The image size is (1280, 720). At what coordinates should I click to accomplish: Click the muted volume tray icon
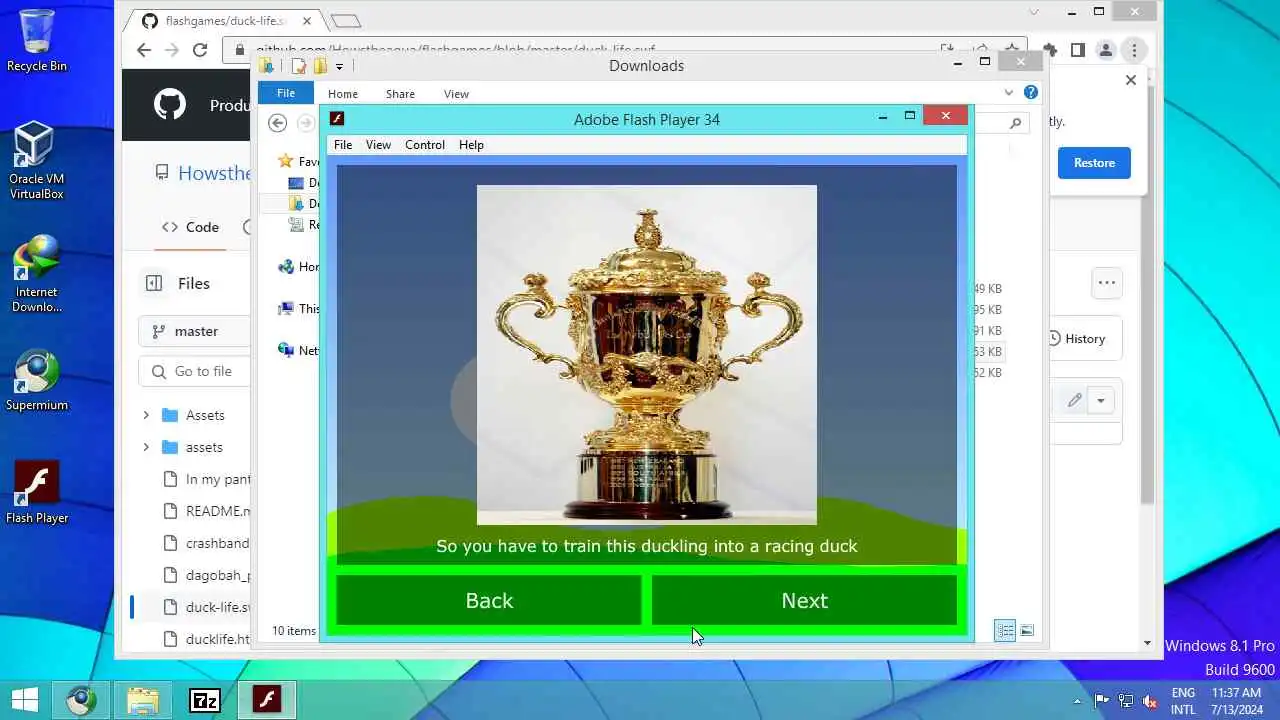coord(1151,701)
